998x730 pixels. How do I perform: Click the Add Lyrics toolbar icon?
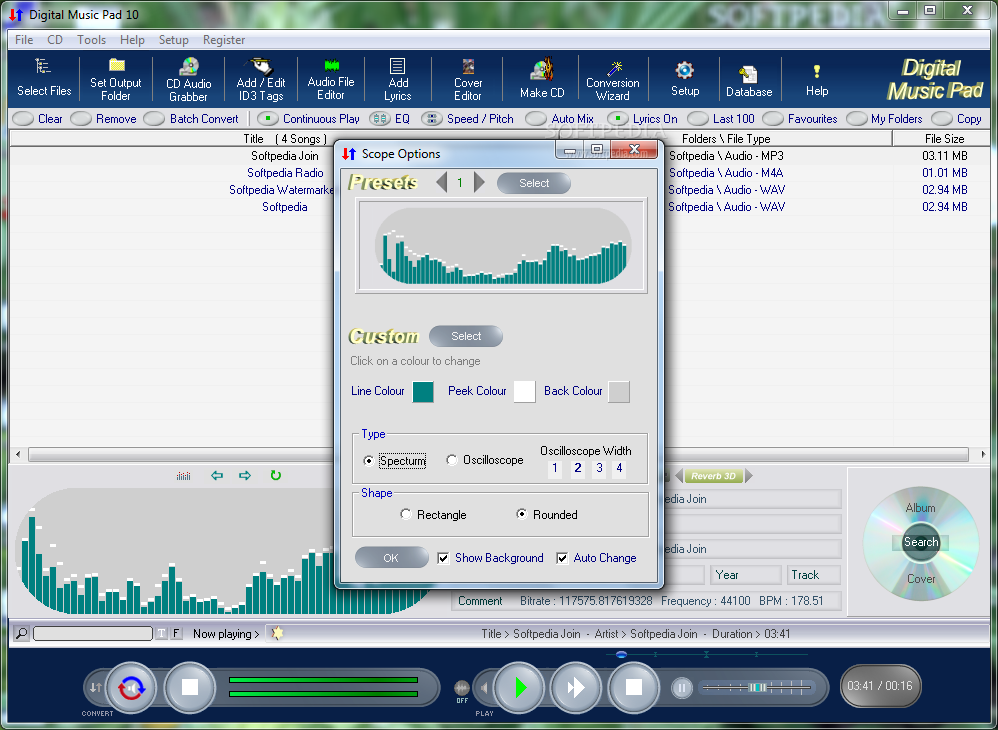click(398, 66)
